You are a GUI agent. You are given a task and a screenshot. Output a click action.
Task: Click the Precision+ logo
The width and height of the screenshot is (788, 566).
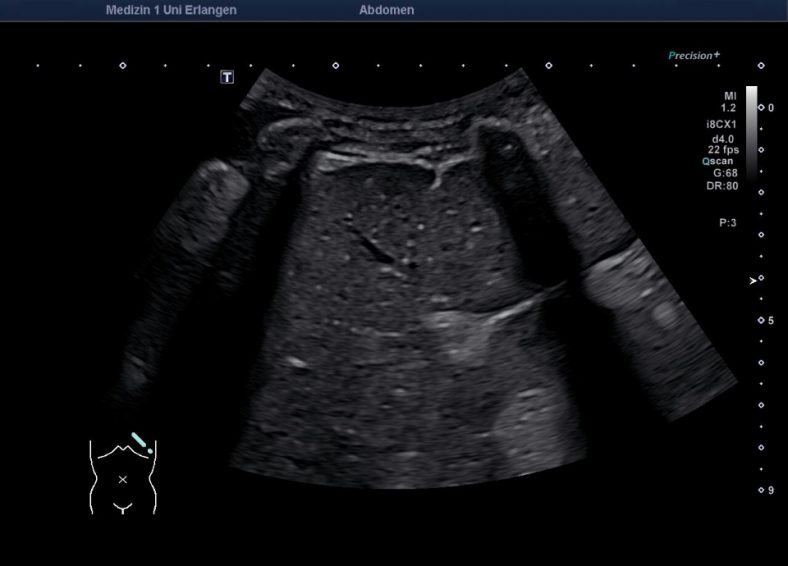click(694, 56)
